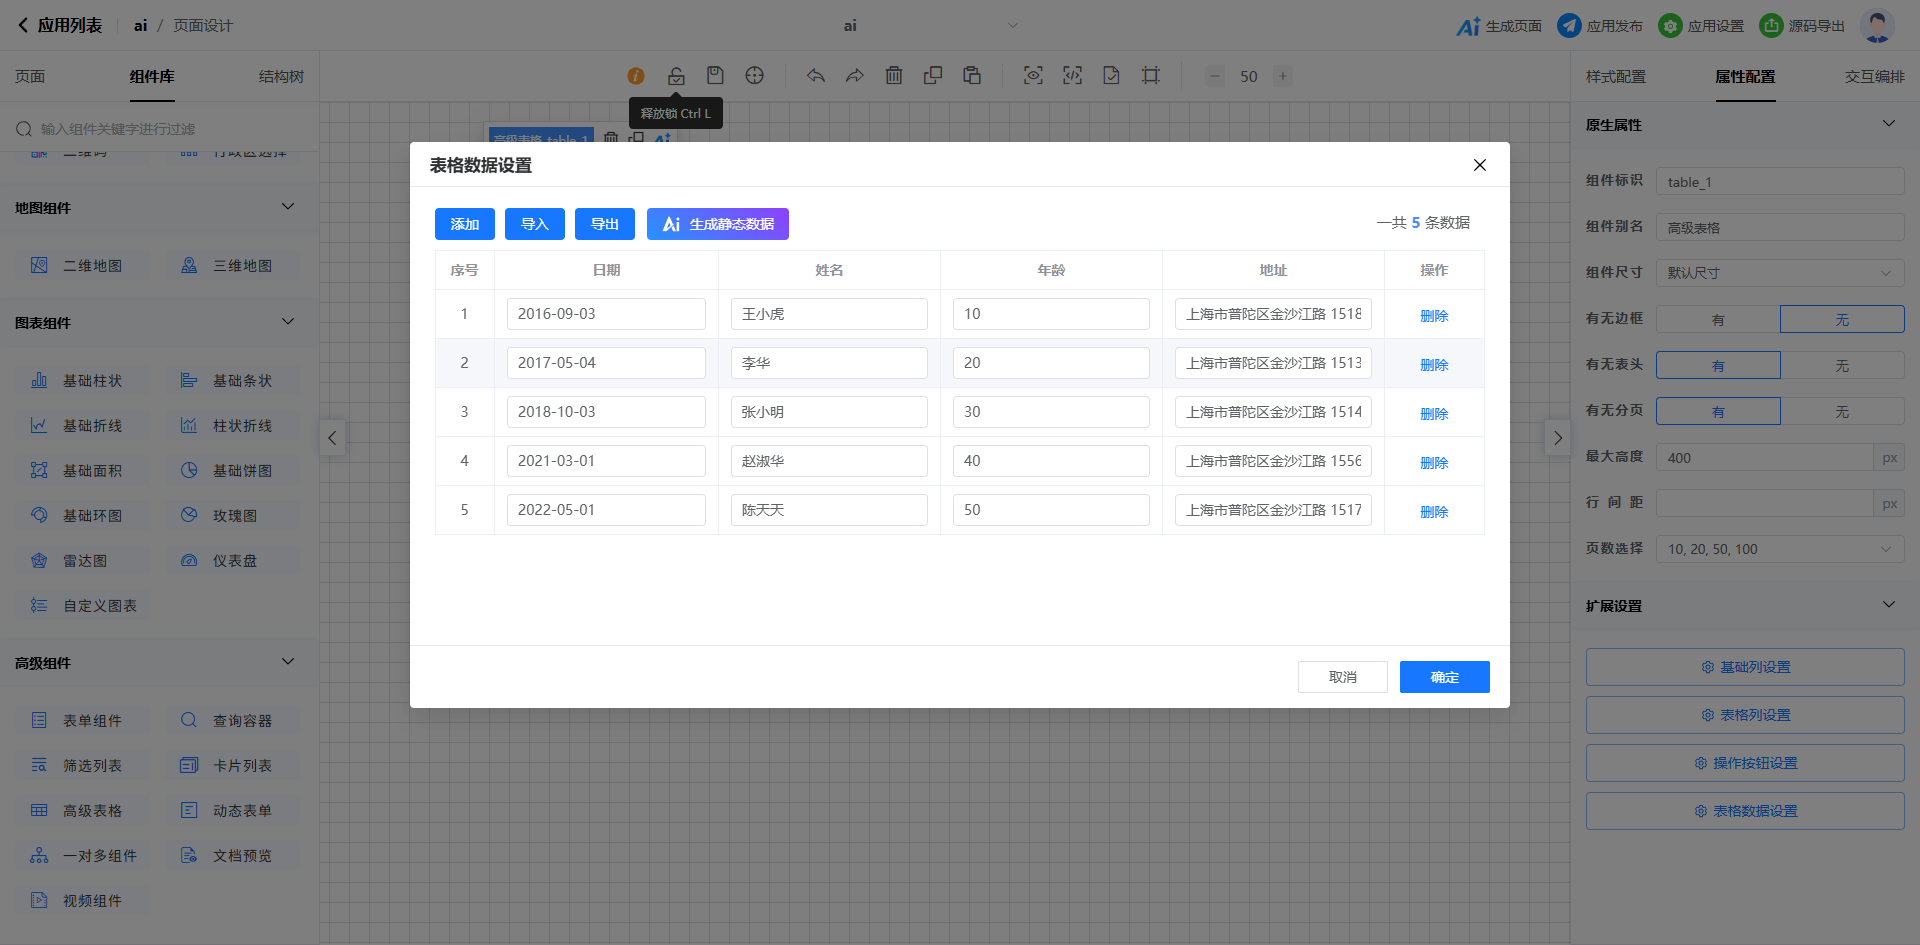
Task: Switch to the 样式配置 tab
Action: [x=1615, y=77]
